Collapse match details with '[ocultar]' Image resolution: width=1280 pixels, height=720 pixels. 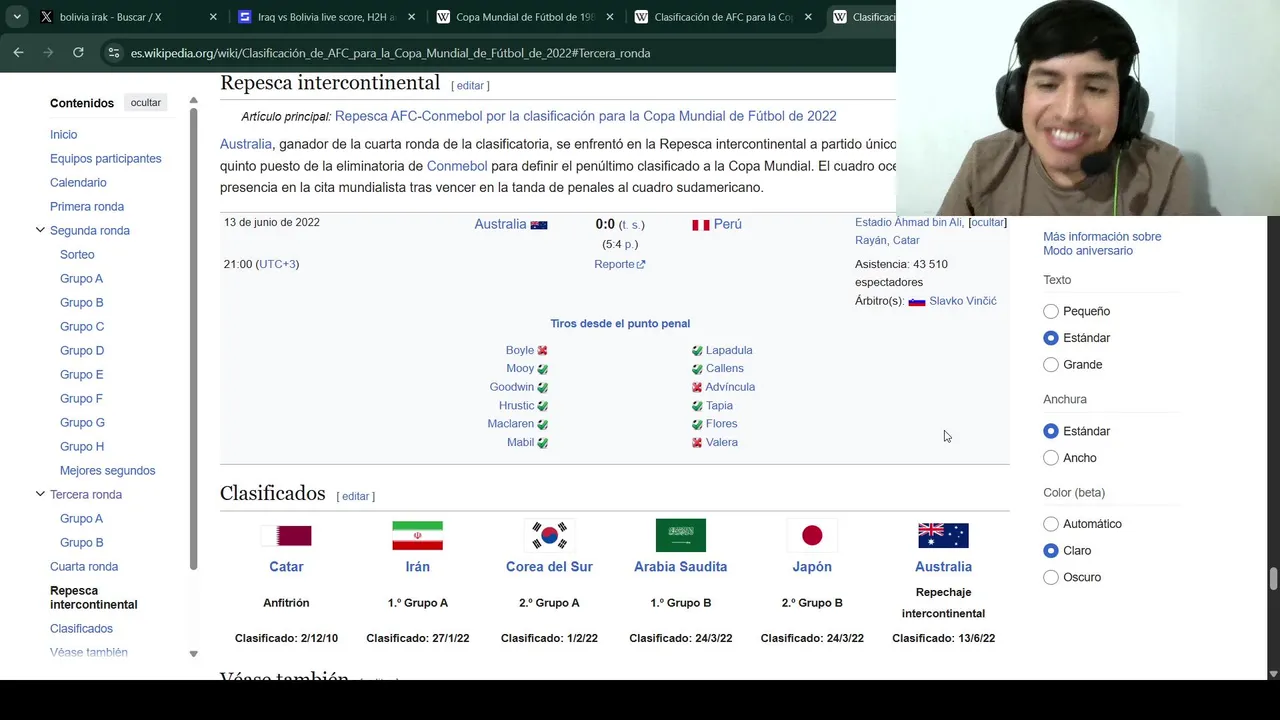(x=988, y=222)
